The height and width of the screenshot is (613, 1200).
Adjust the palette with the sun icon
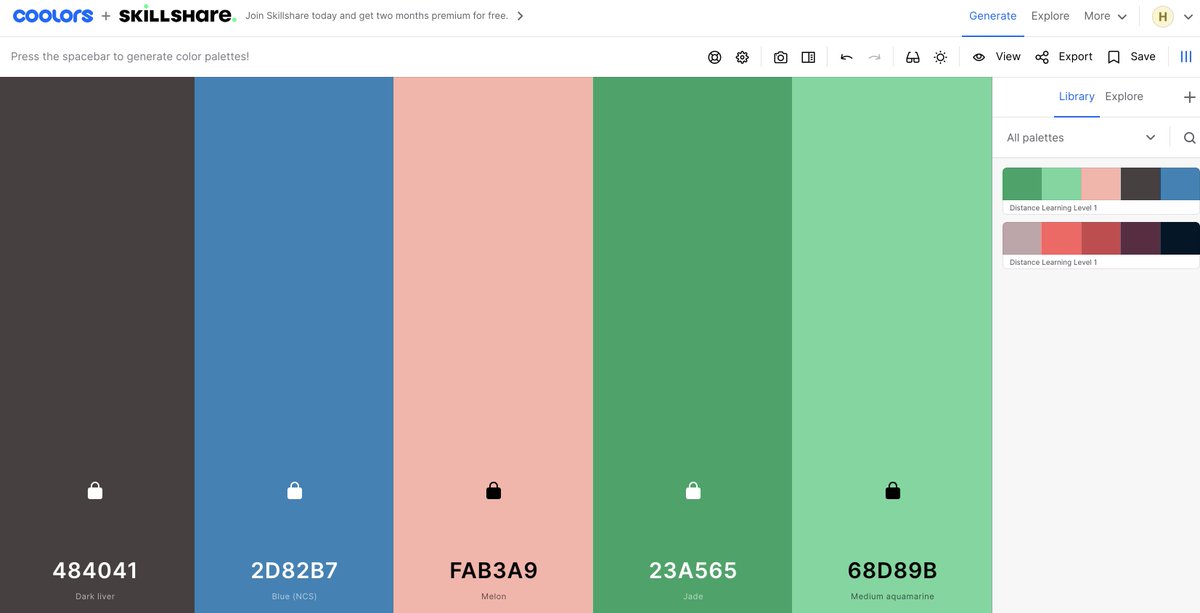[x=940, y=57]
